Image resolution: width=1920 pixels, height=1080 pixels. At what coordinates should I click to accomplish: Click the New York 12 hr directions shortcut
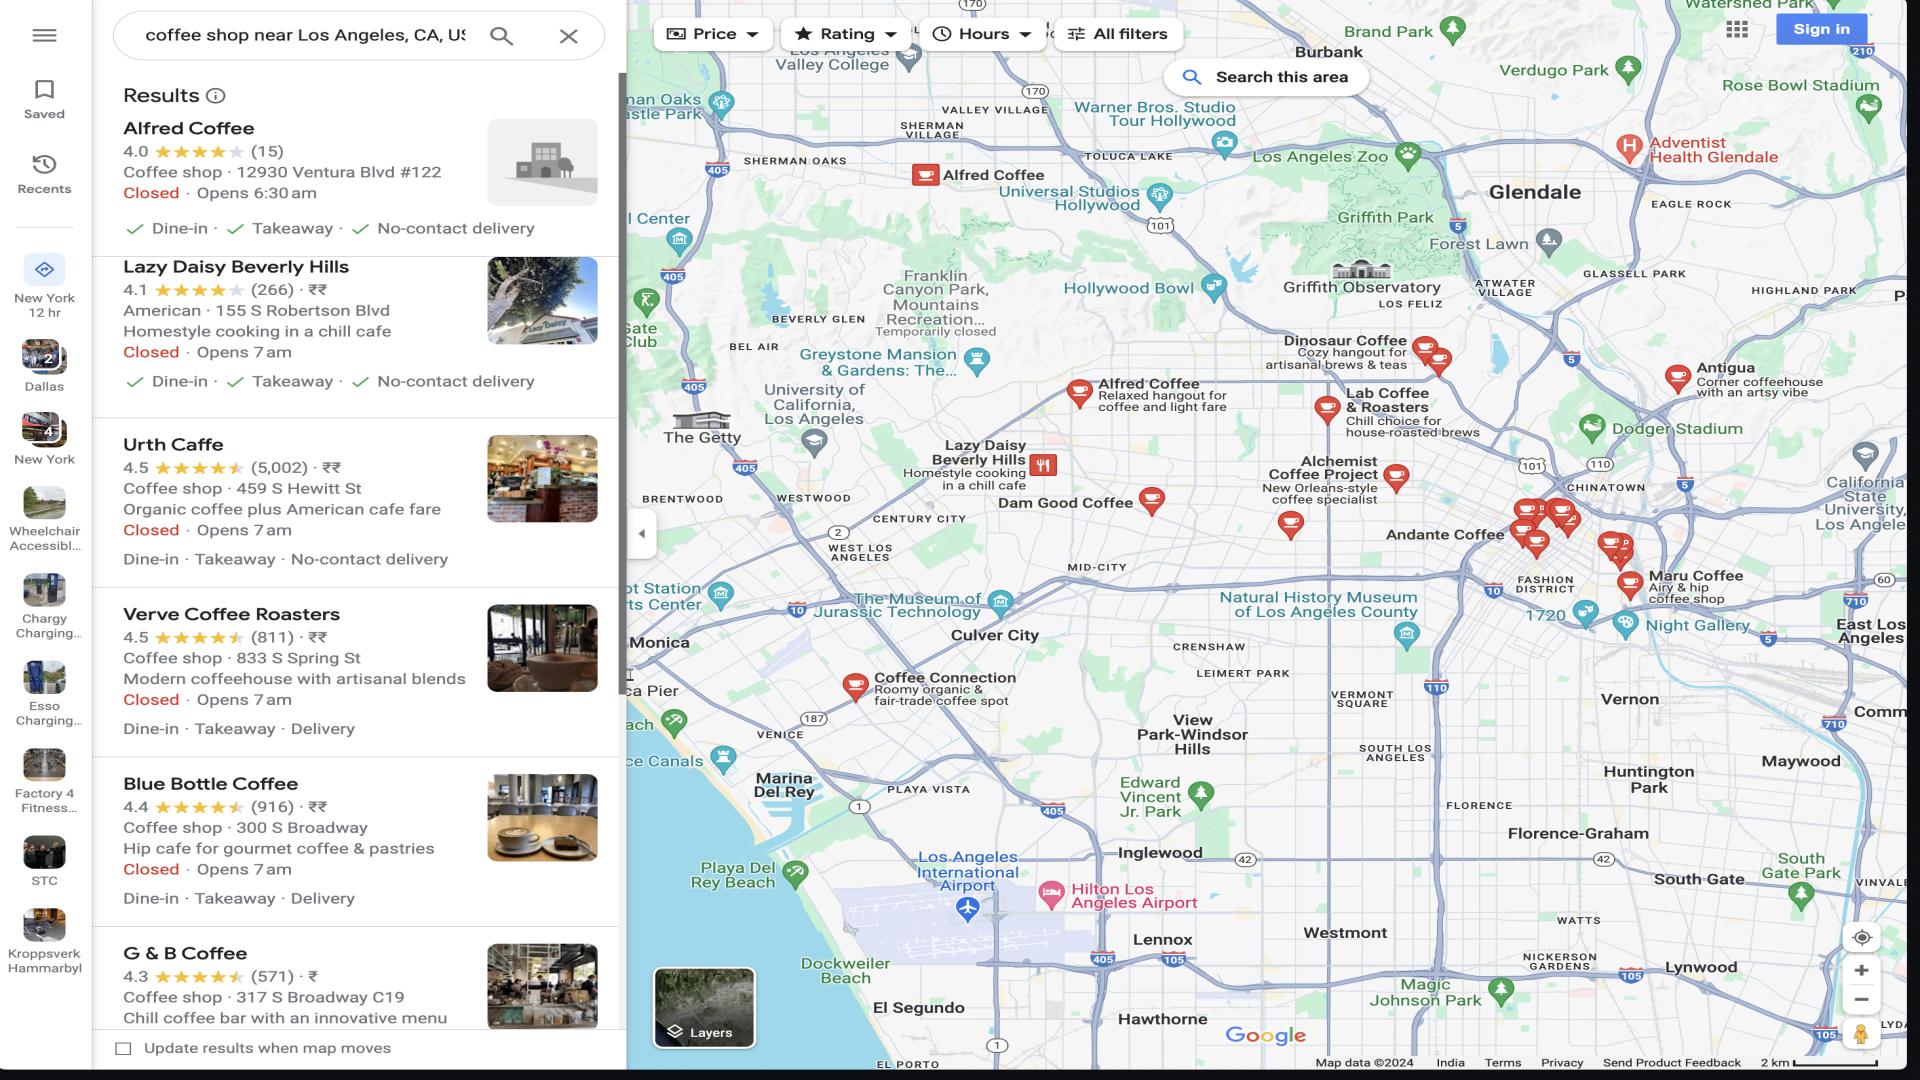(44, 287)
